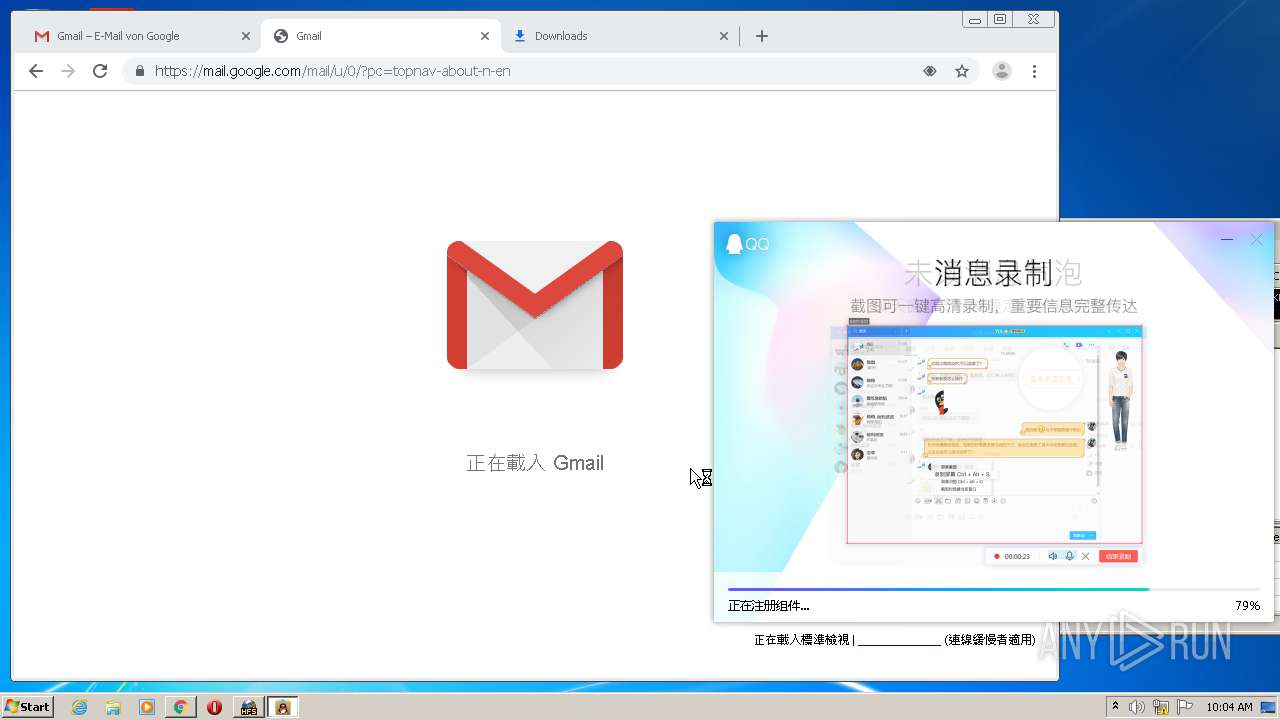Close the active Gmail tab
The image size is (1280, 720).
click(x=485, y=36)
